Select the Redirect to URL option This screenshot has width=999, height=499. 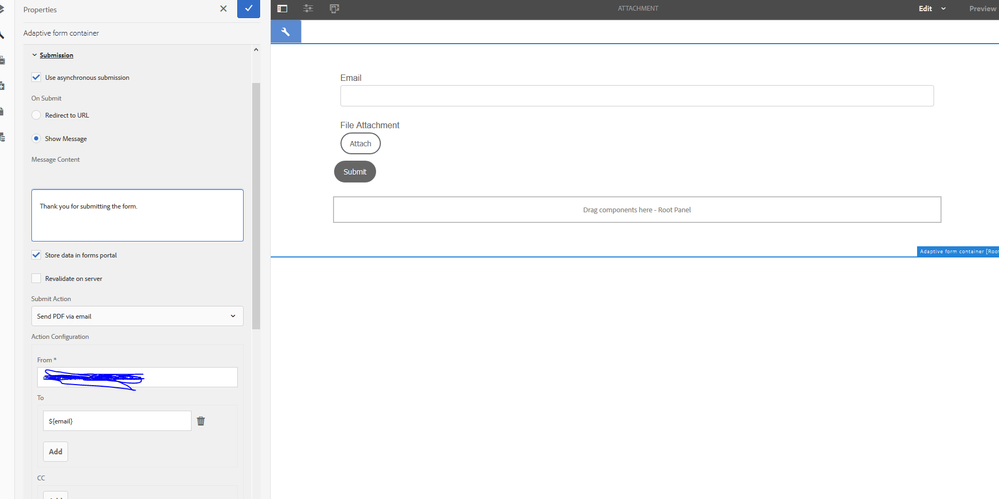(x=37, y=115)
